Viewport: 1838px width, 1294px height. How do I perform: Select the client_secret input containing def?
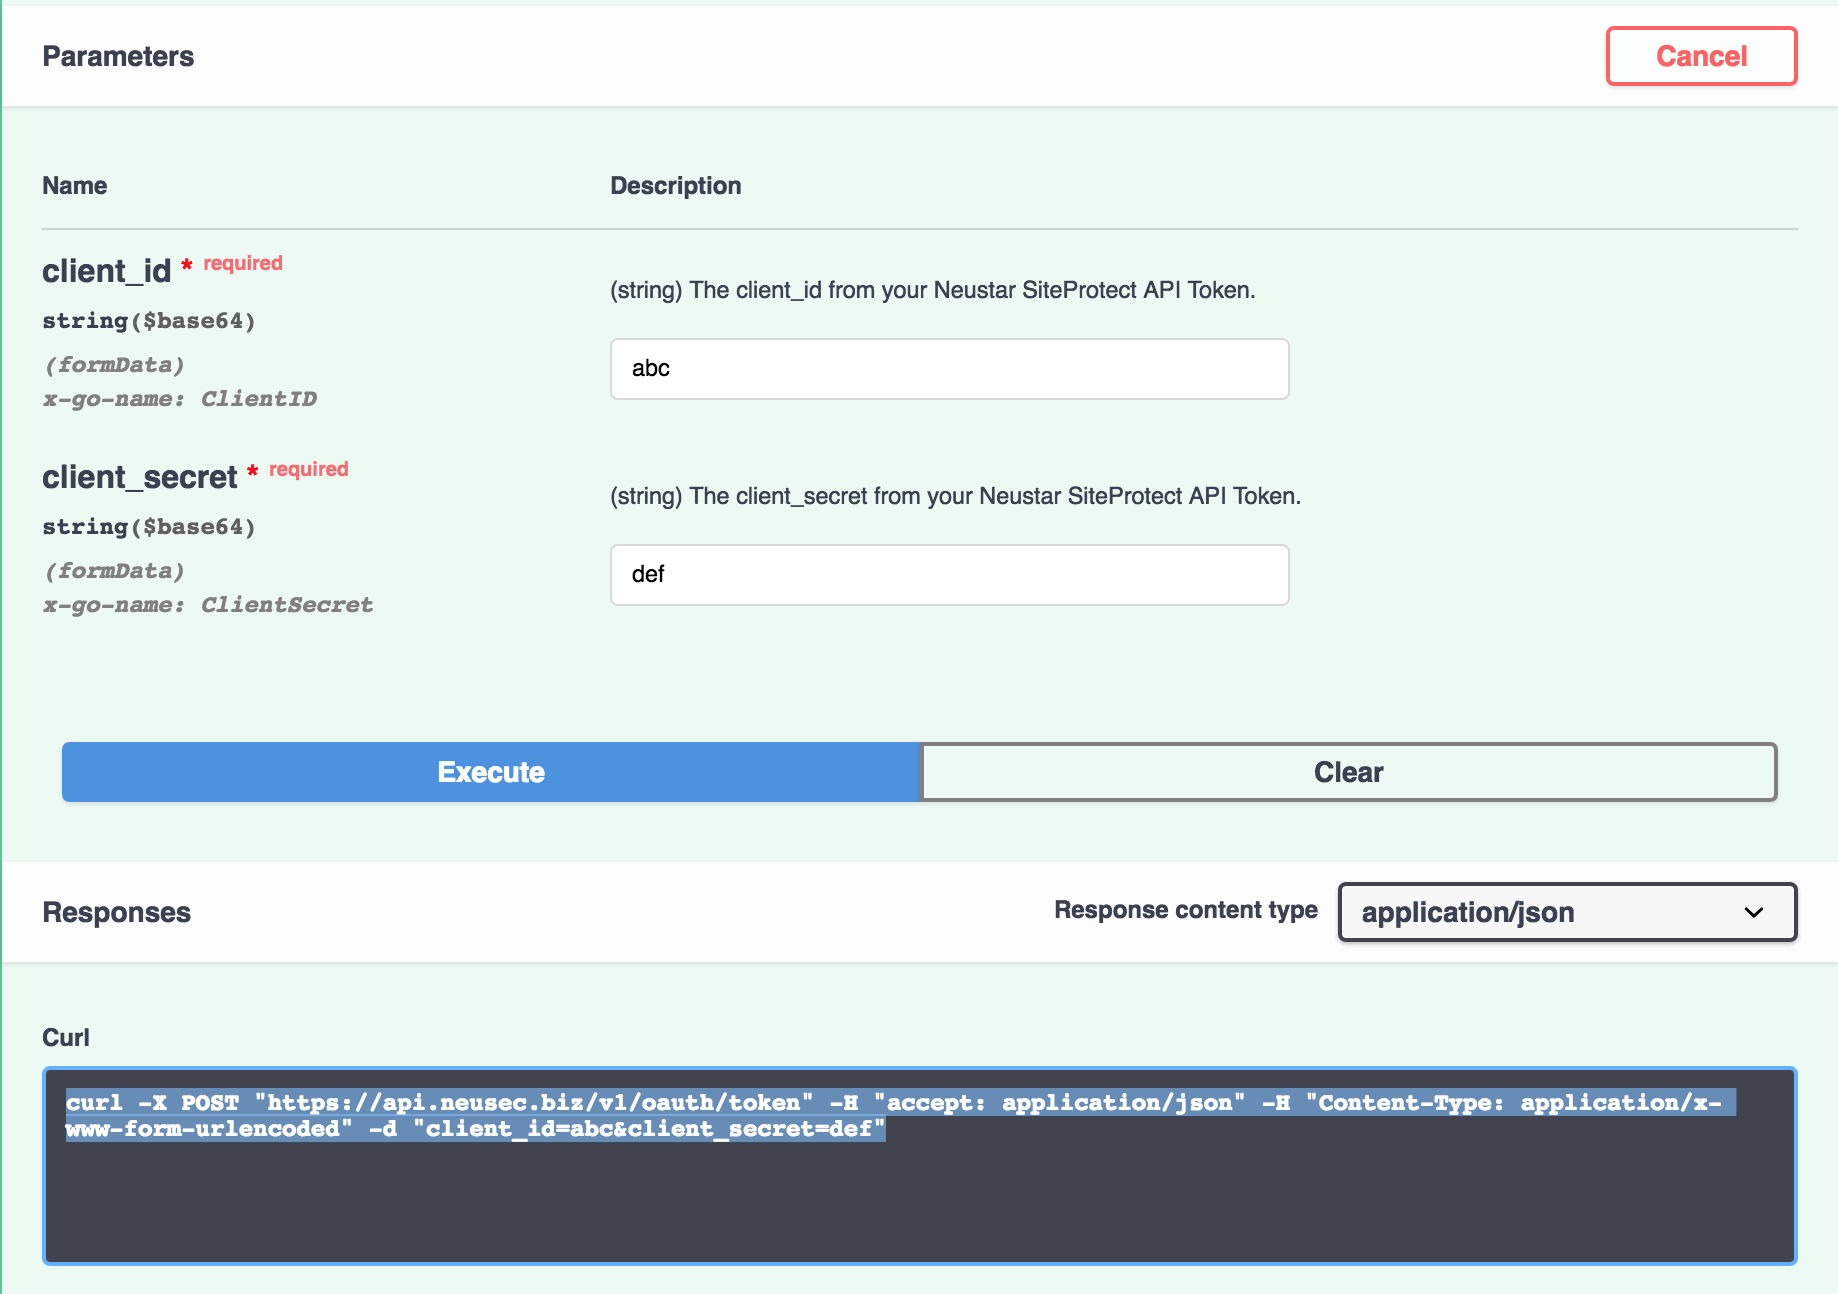tap(948, 575)
